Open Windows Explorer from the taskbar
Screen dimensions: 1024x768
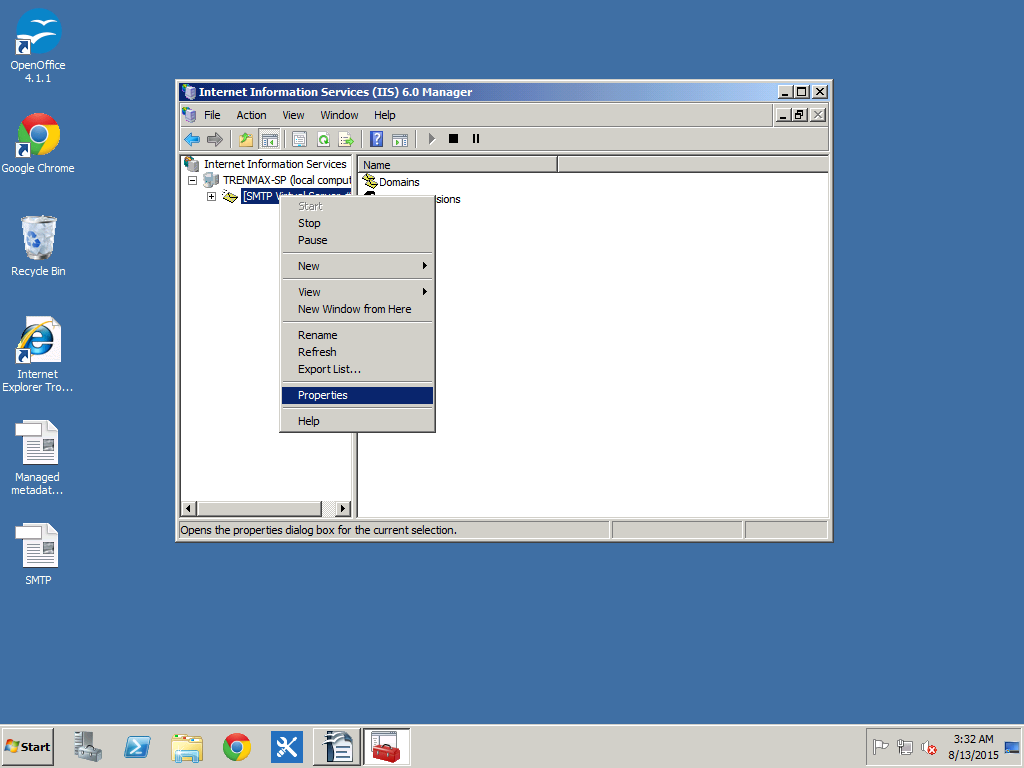pyautogui.click(x=187, y=746)
